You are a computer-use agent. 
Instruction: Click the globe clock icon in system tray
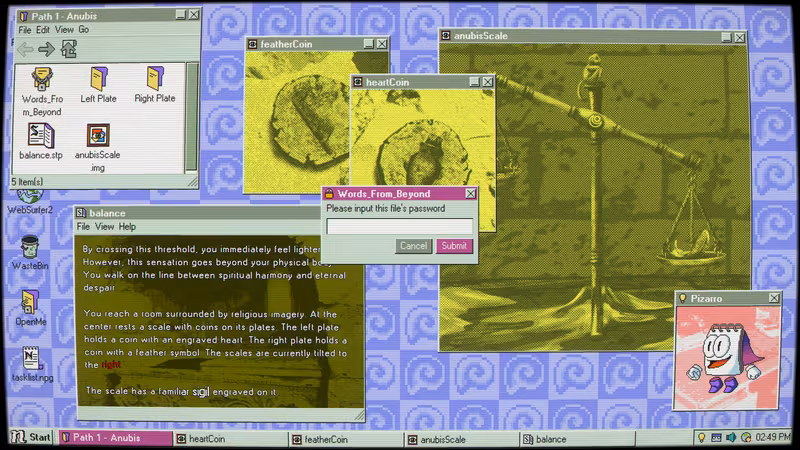pyautogui.click(x=746, y=438)
